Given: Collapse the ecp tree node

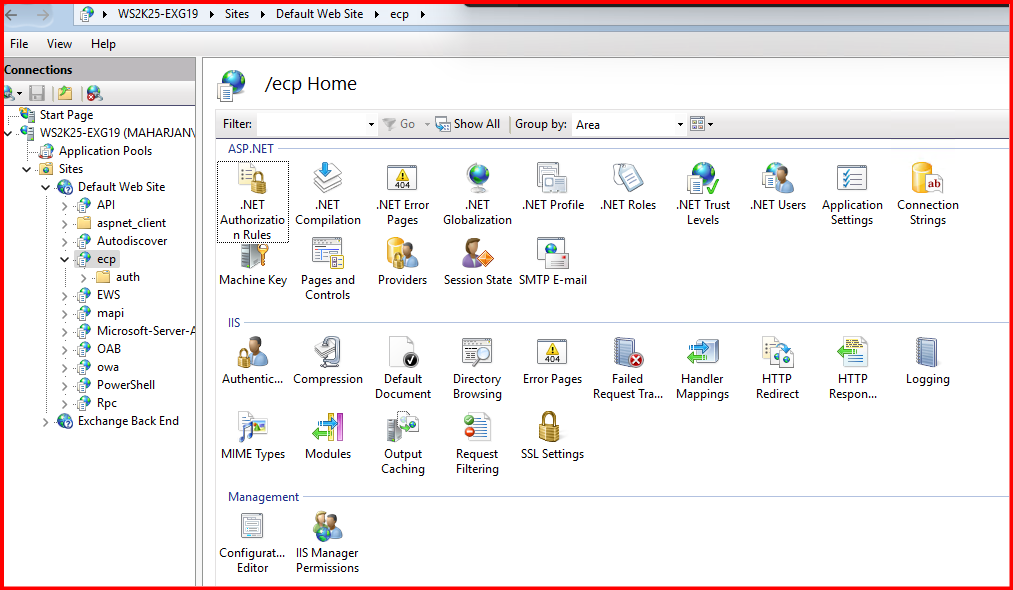Looking at the screenshot, I should coord(65,259).
